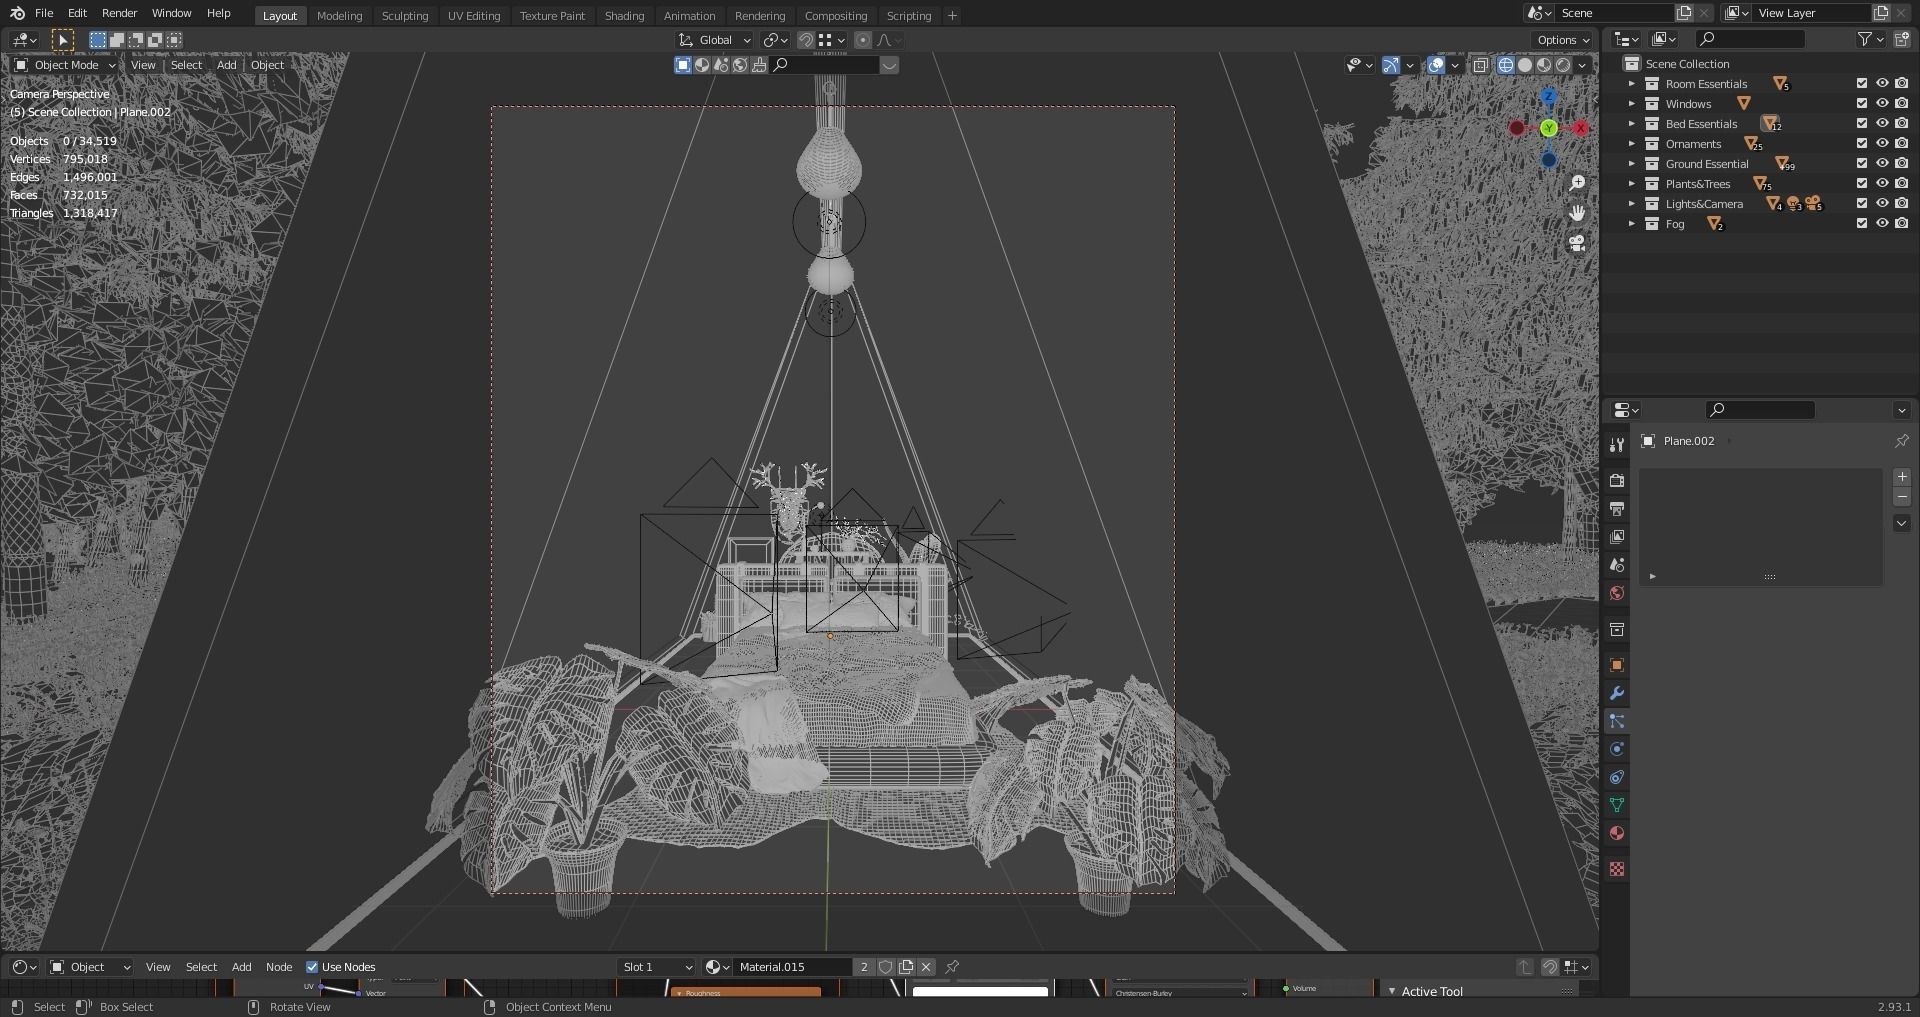1920x1017 pixels.
Task: Open the Texture properties tab
Action: pos(1616,869)
